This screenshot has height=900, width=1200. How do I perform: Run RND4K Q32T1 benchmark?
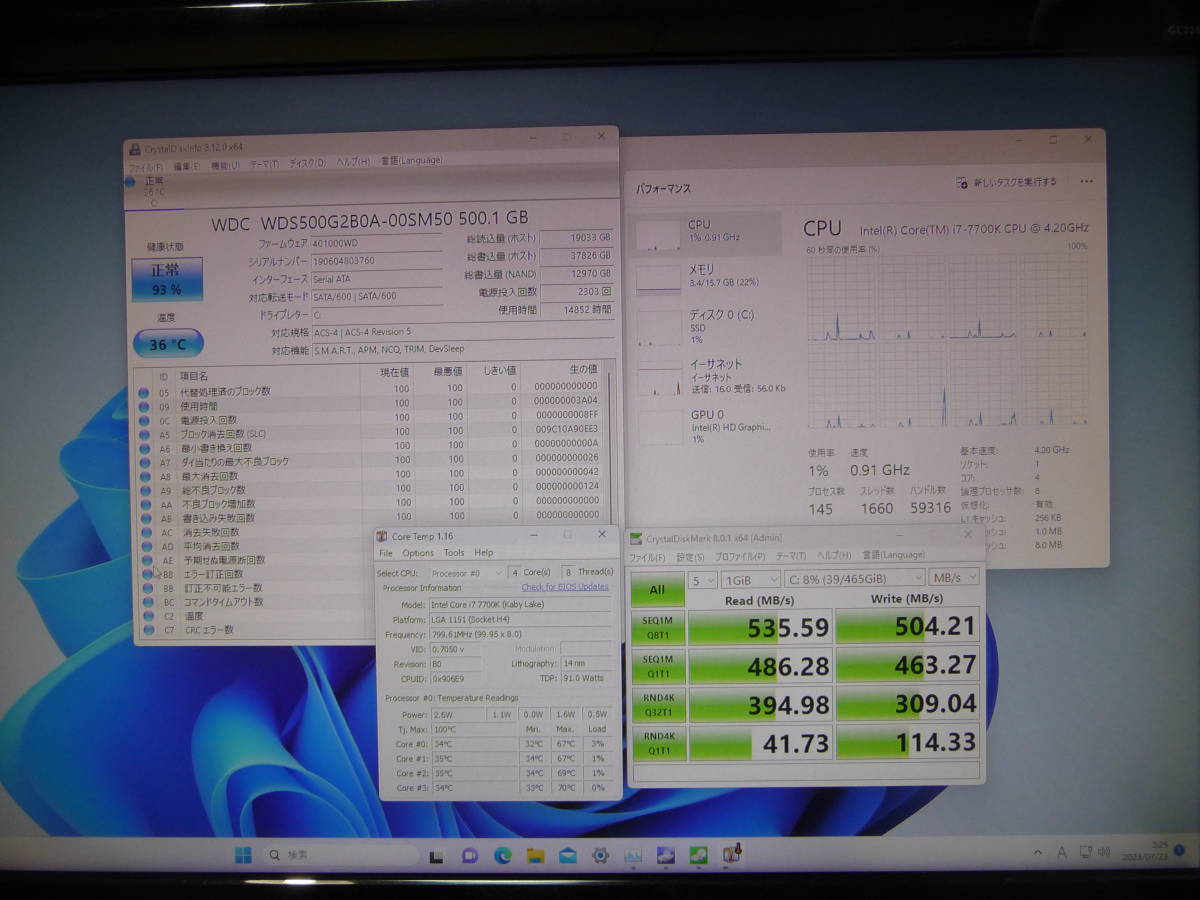[658, 704]
